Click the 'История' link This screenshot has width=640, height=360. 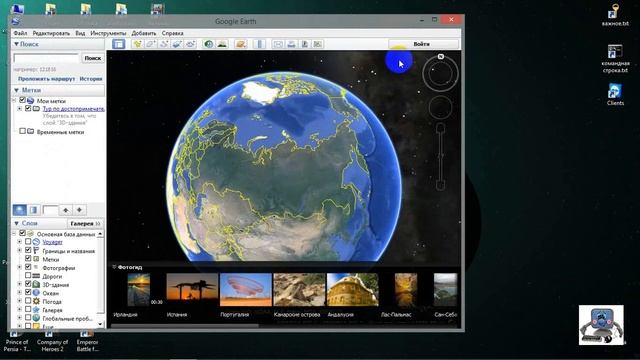[x=91, y=78]
